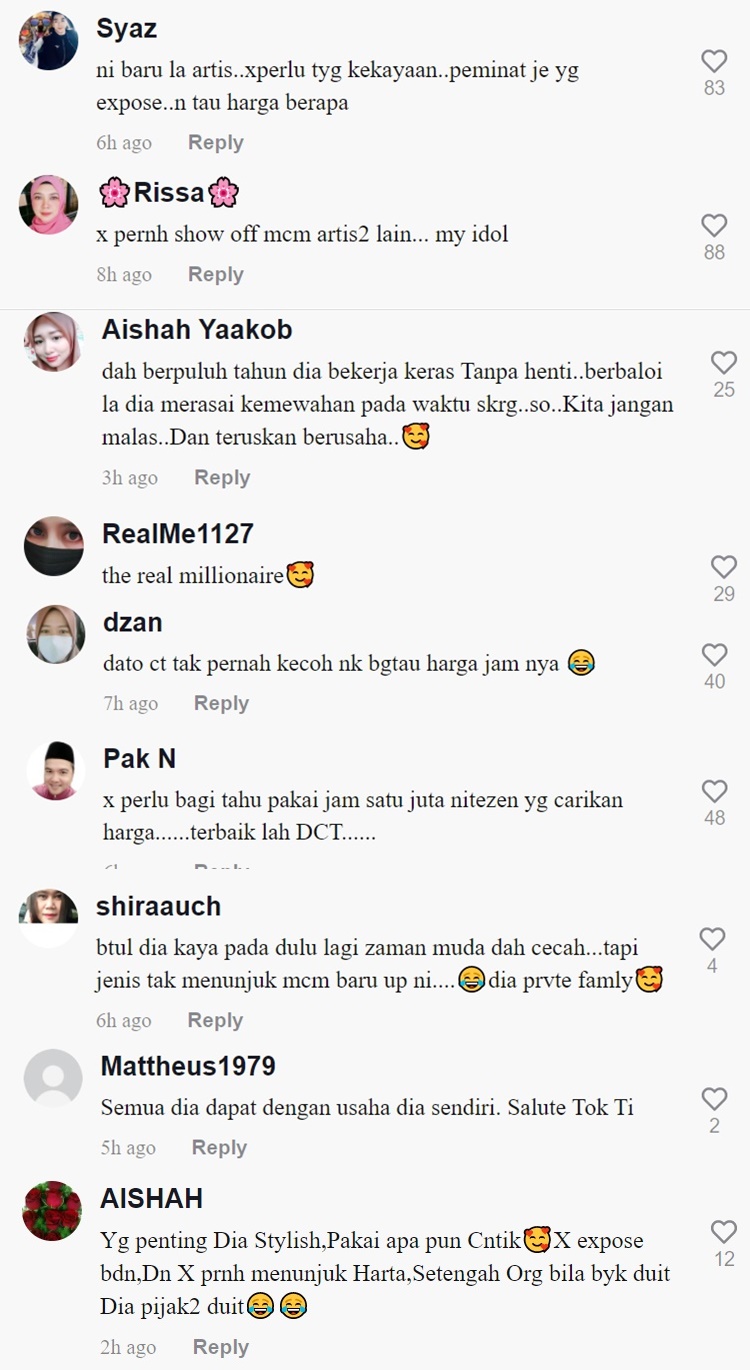This screenshot has width=750, height=1370.
Task: Reply to Mattheus1979's comment
Action: coord(220,1148)
